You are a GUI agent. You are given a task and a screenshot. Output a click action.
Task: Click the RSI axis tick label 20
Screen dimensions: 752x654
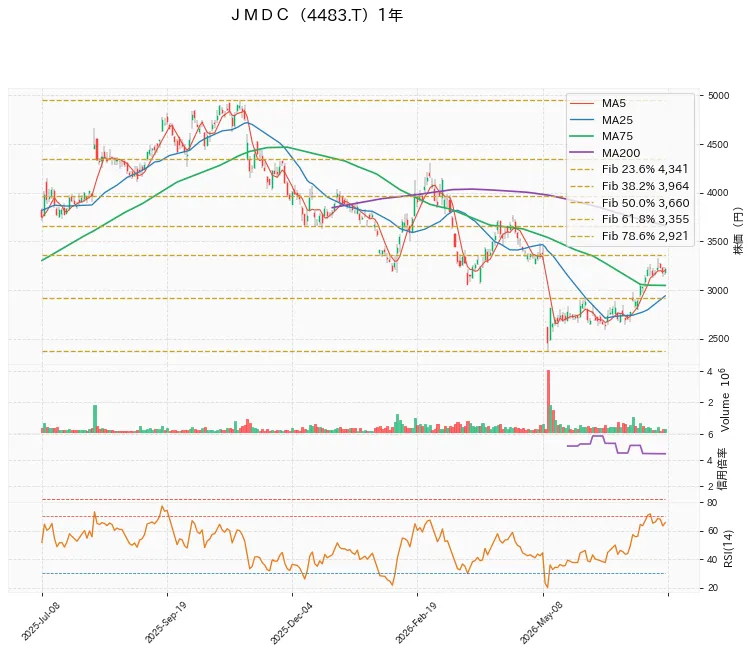coord(712,588)
